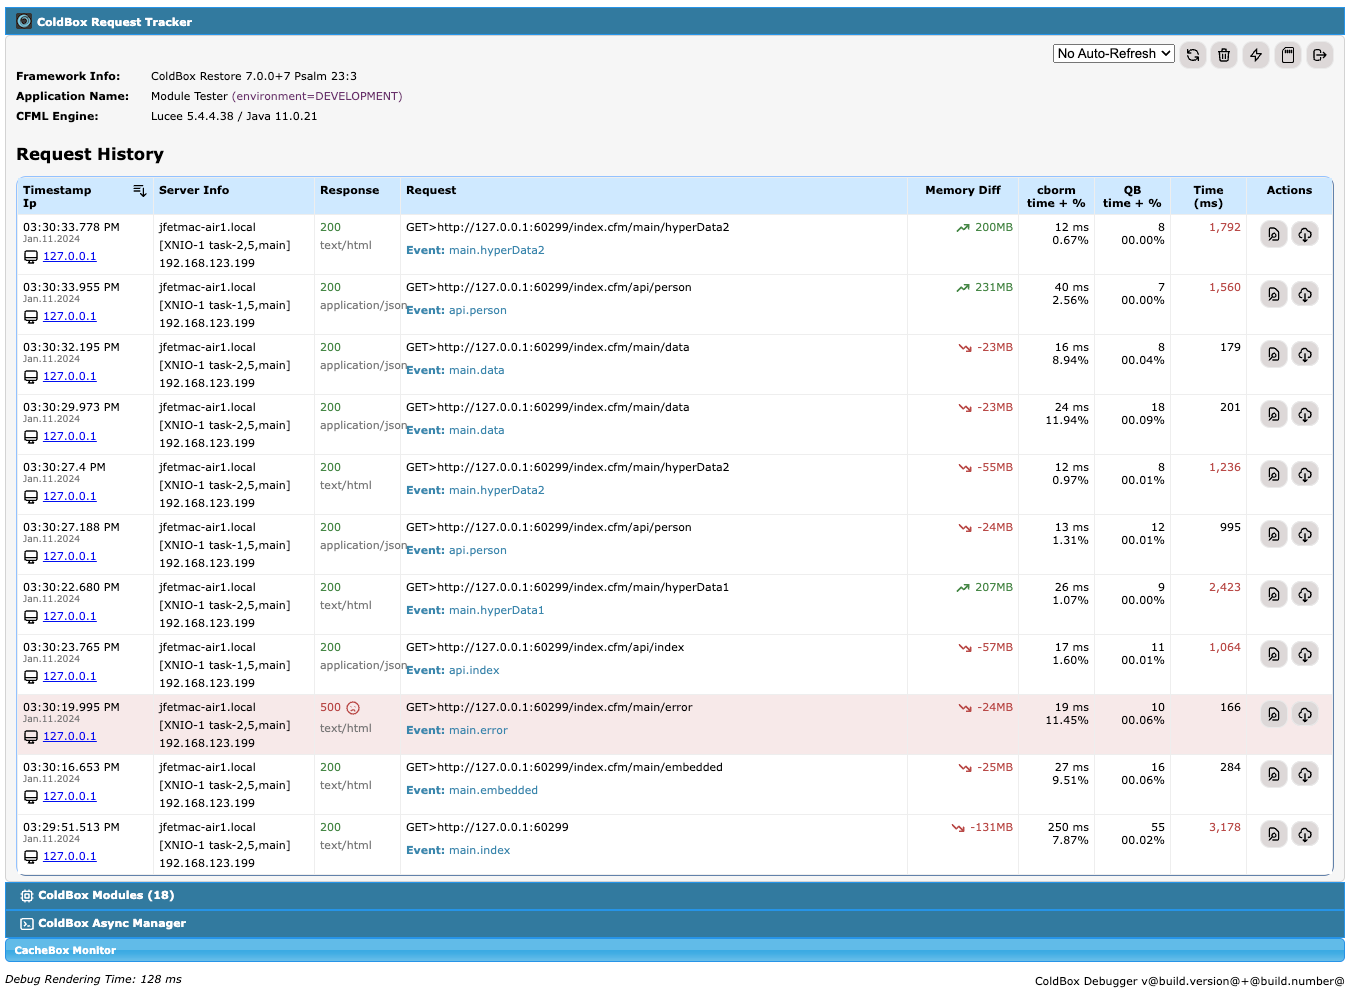Click the 231MB memory diff value
This screenshot has width=1352, height=998.
click(x=994, y=288)
